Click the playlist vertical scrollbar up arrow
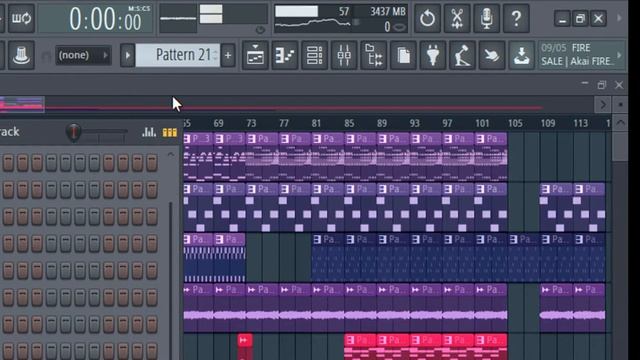 (x=620, y=123)
